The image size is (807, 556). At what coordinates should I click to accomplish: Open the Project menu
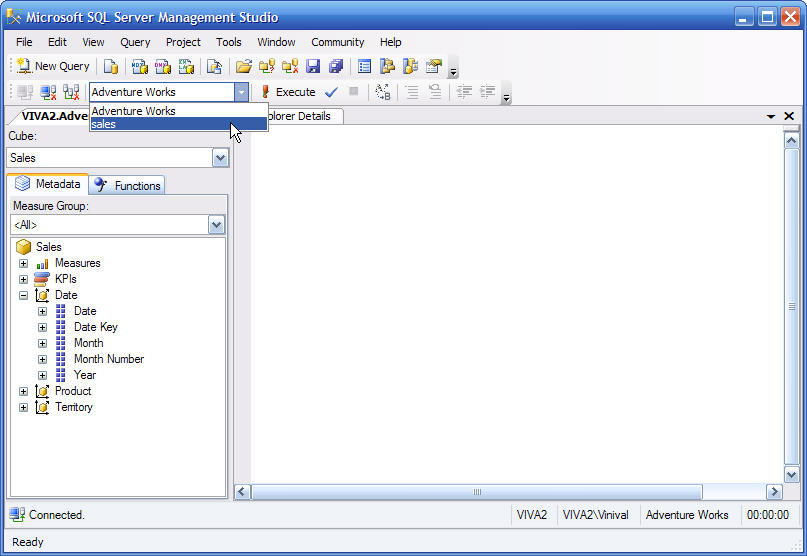[183, 42]
